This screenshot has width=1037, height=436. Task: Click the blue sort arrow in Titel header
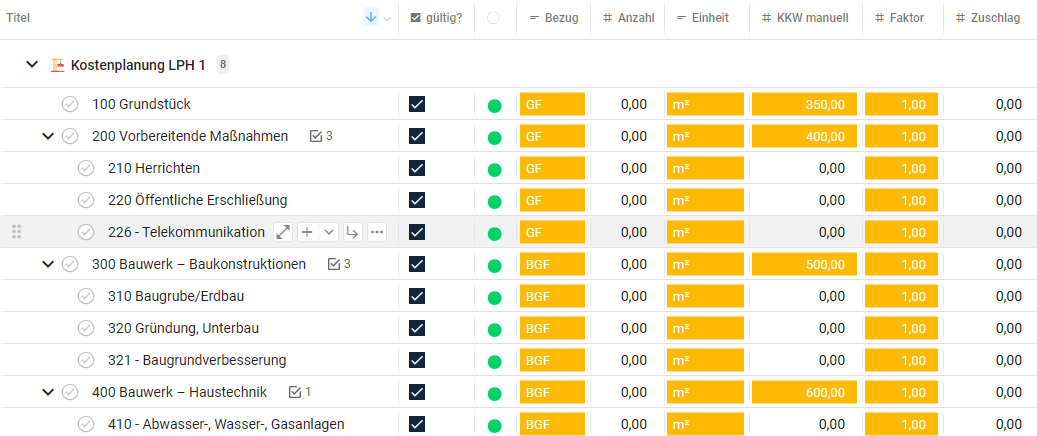click(x=371, y=18)
